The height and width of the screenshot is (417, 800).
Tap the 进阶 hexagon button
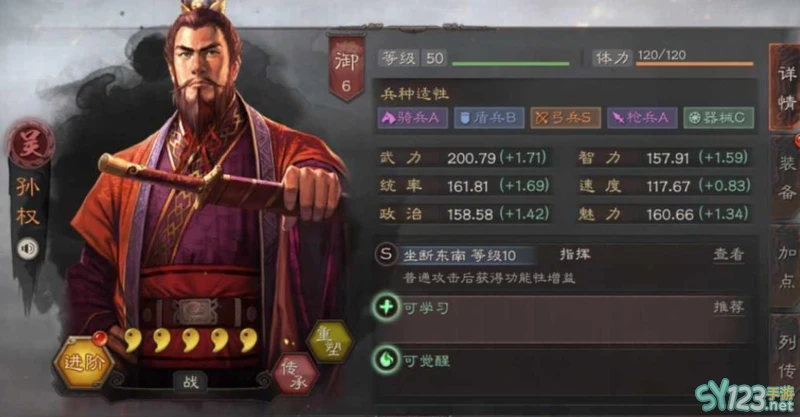click(x=84, y=363)
